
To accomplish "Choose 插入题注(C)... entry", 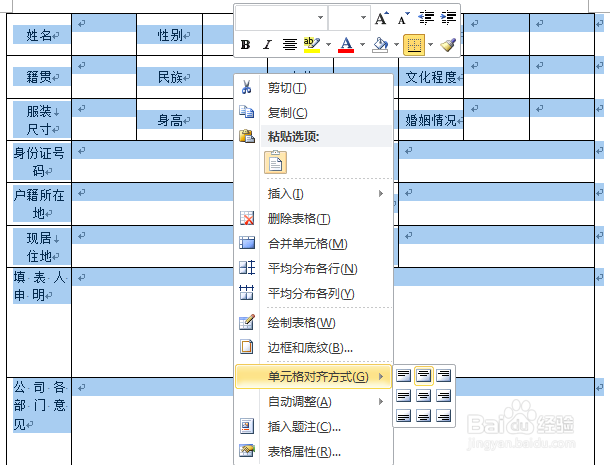I will pos(314,427).
